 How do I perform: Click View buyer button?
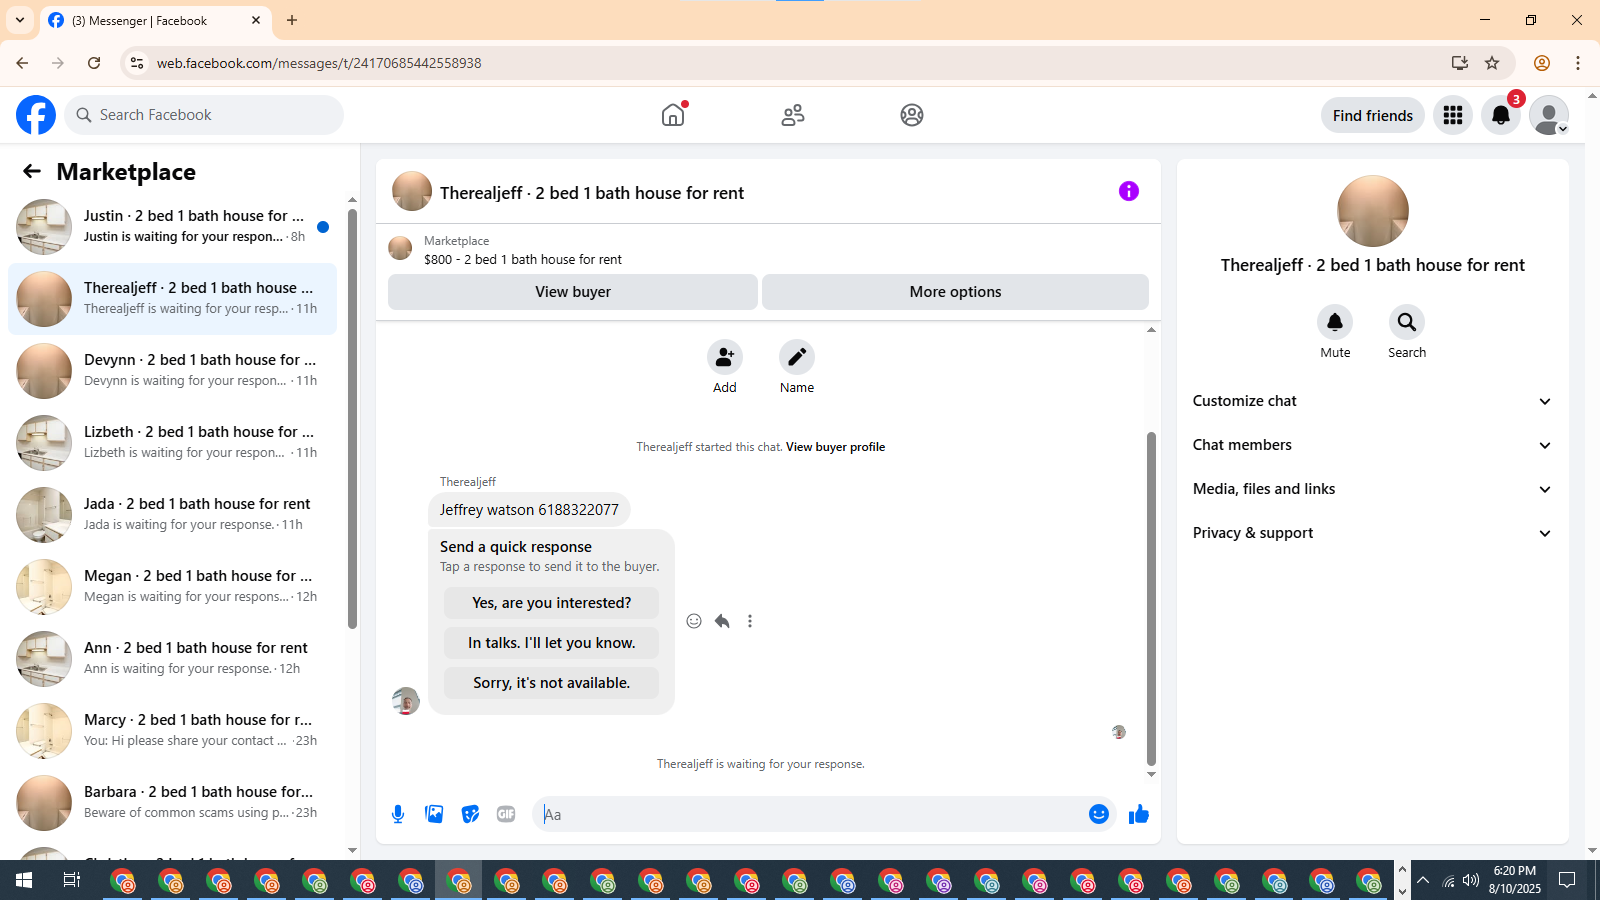coord(573,292)
